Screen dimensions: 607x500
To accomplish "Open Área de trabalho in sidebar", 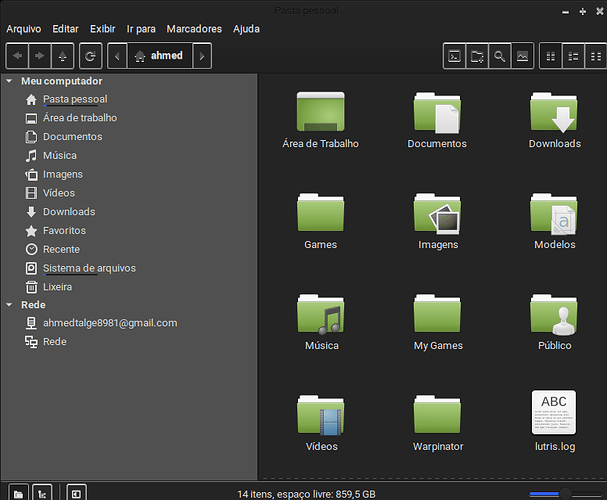I will (80, 118).
